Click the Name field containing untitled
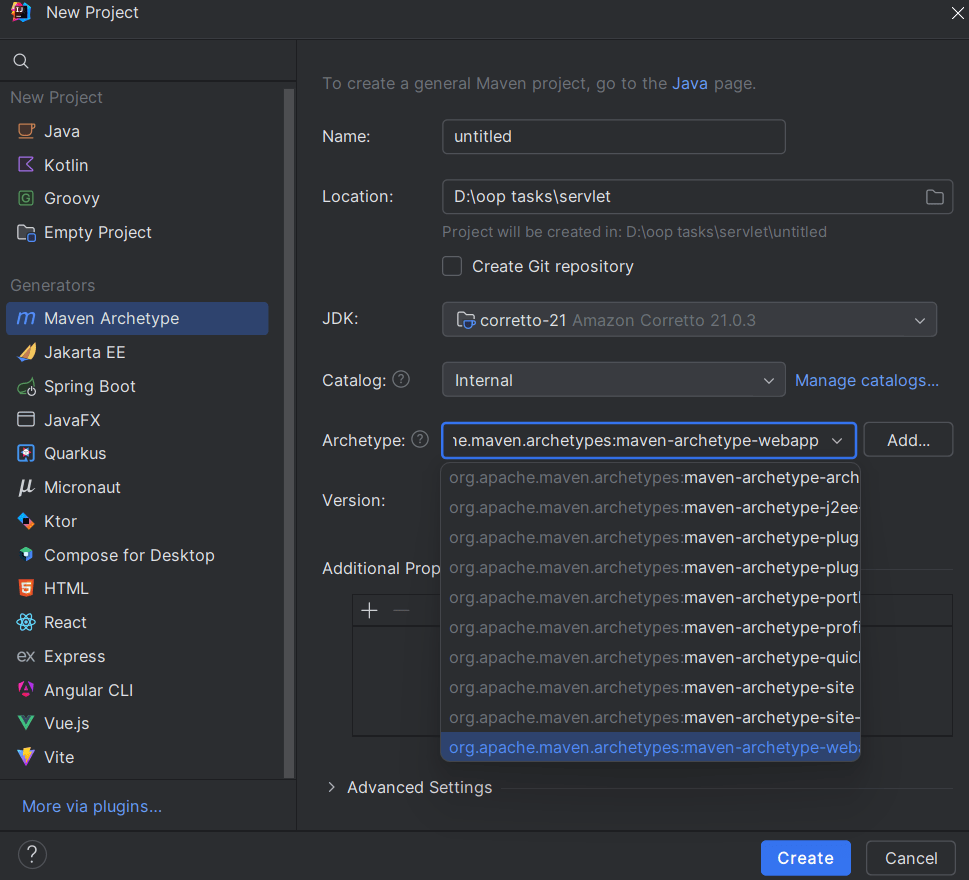The image size is (969, 880). 614,137
